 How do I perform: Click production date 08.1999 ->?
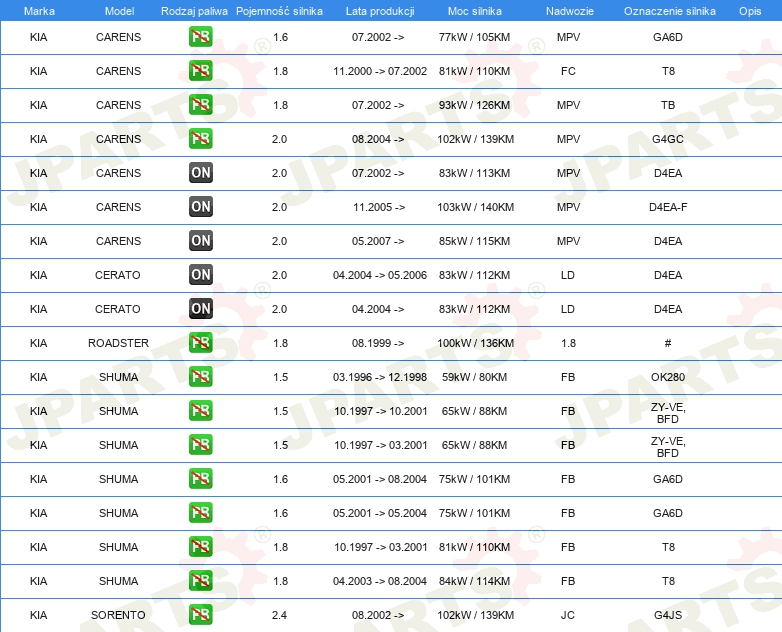point(378,343)
